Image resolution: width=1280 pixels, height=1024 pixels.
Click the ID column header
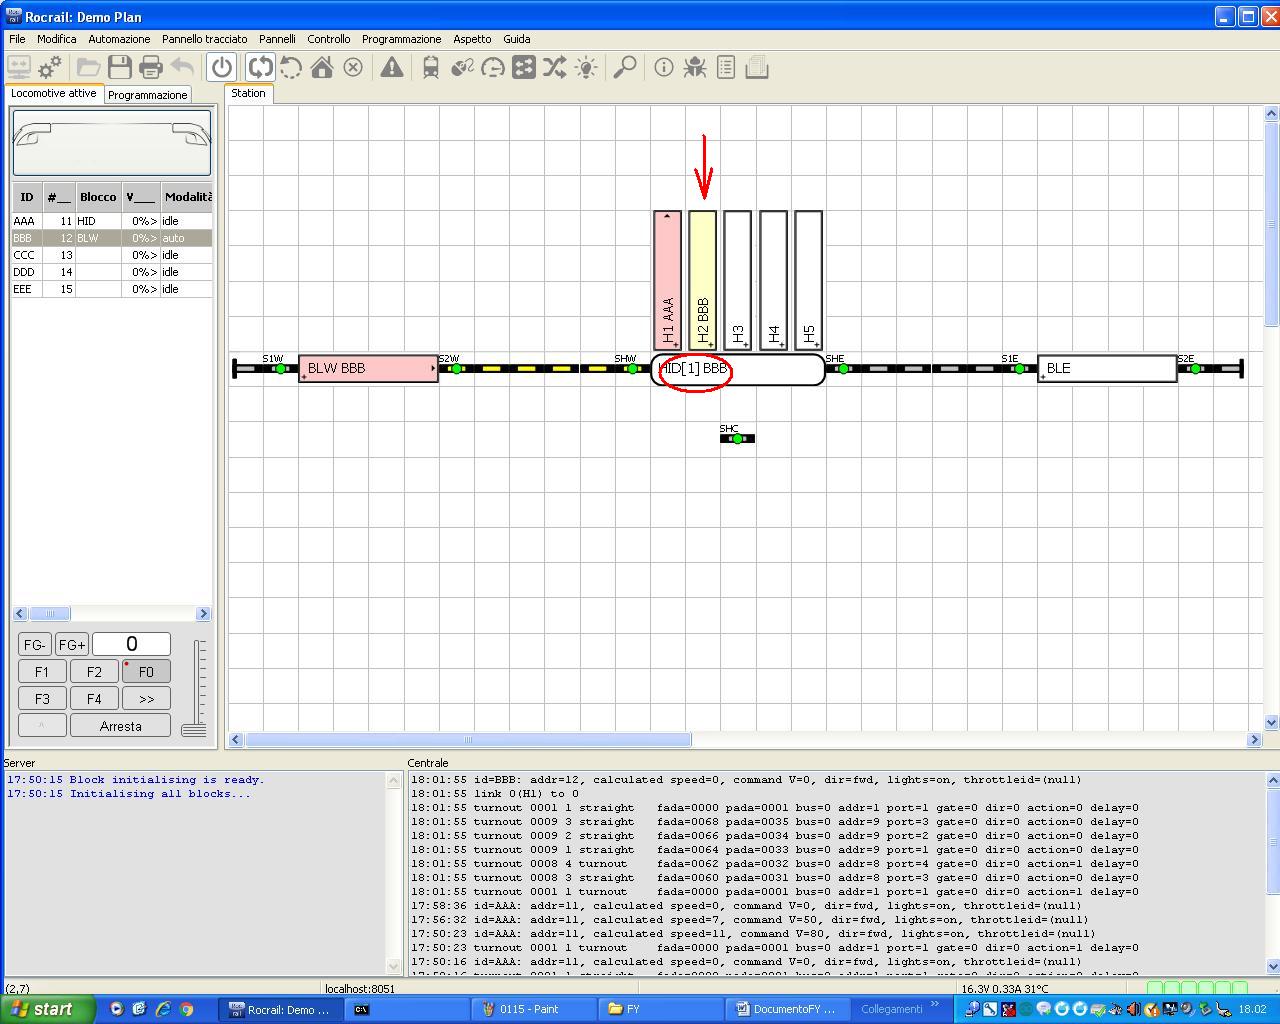[27, 197]
